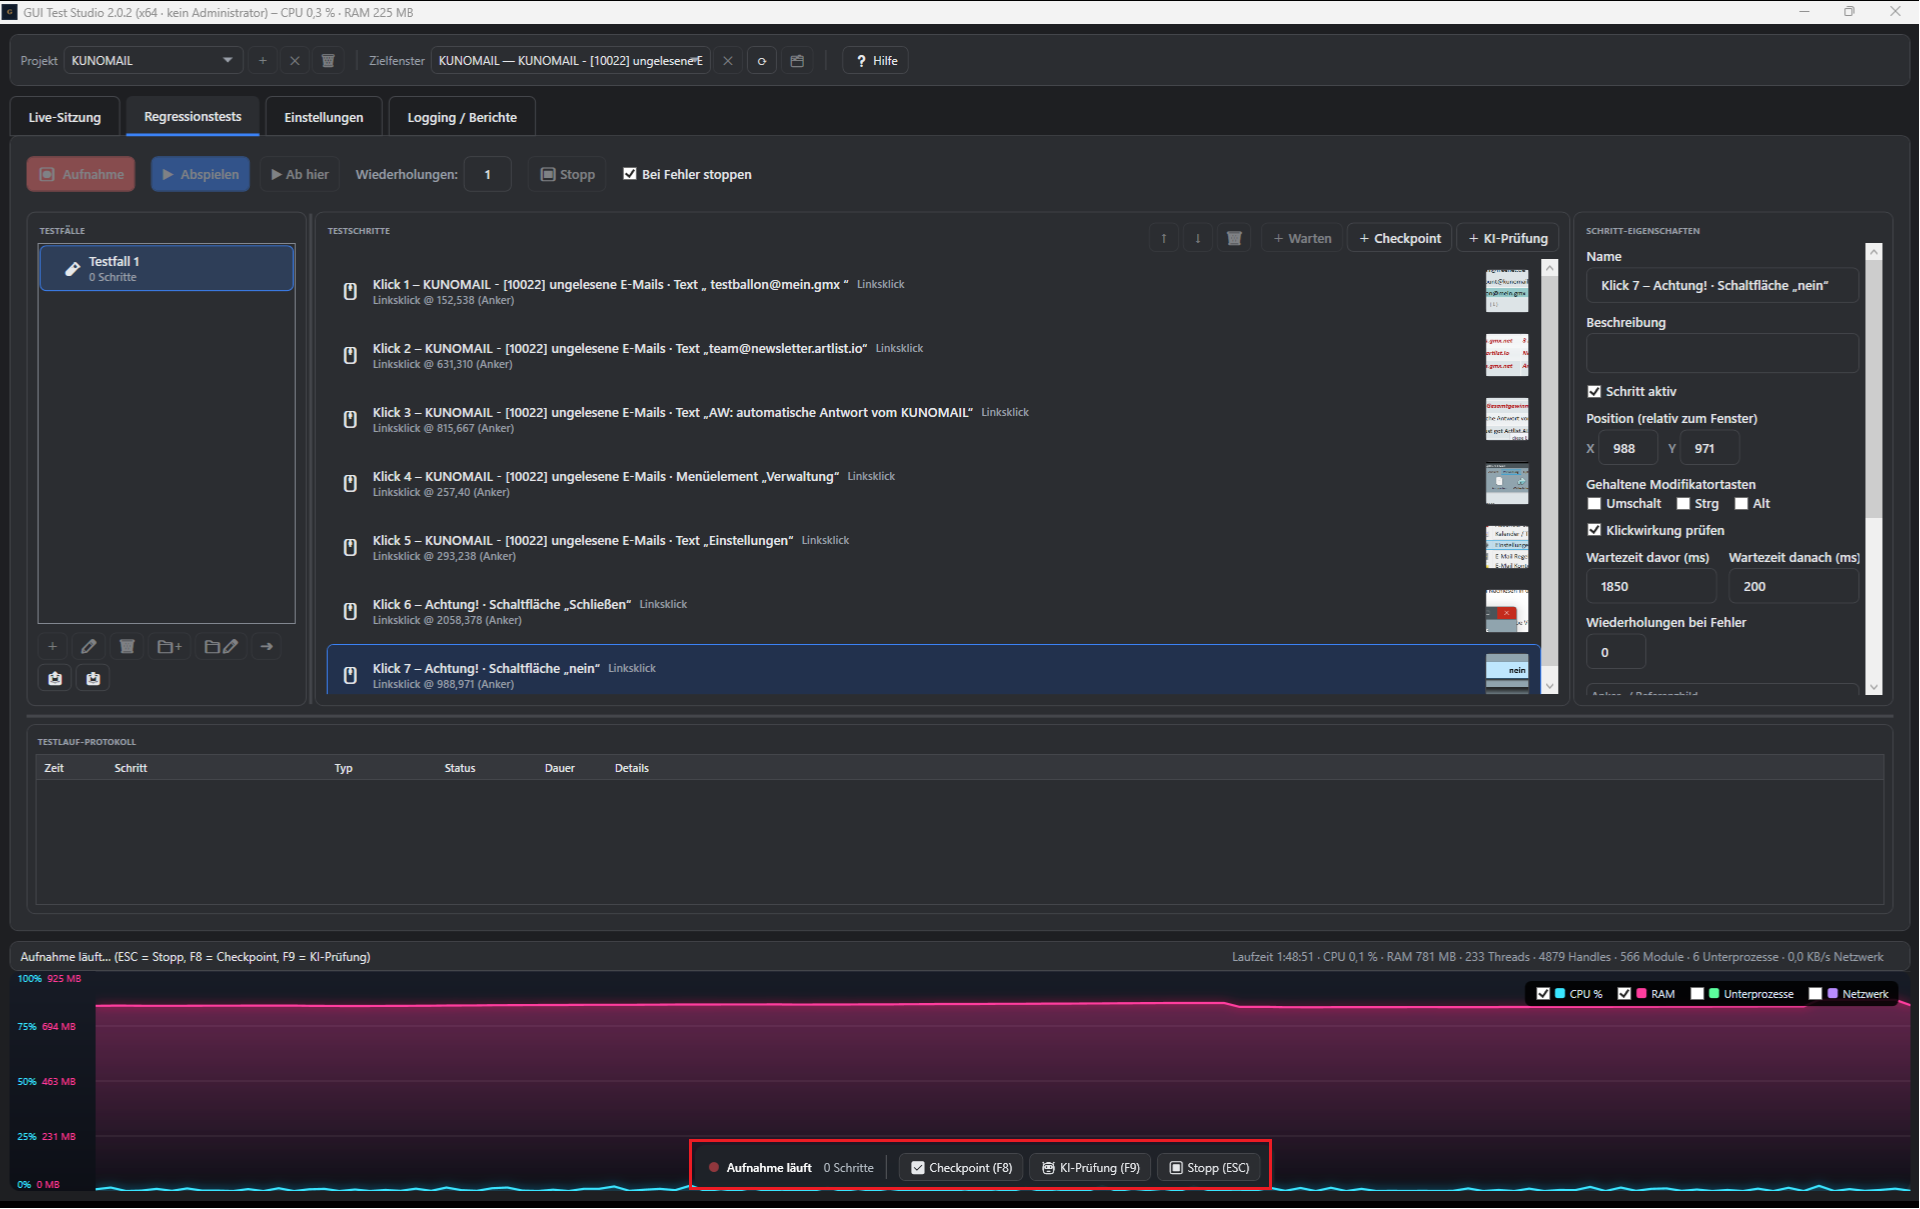
Task: Click the import icon with the down arrow
Action: [x=93, y=679]
